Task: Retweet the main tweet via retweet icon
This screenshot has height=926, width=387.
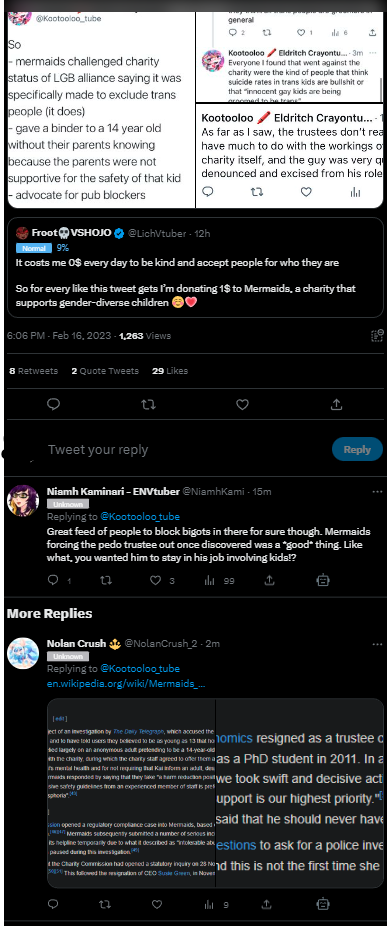Action: (148, 405)
